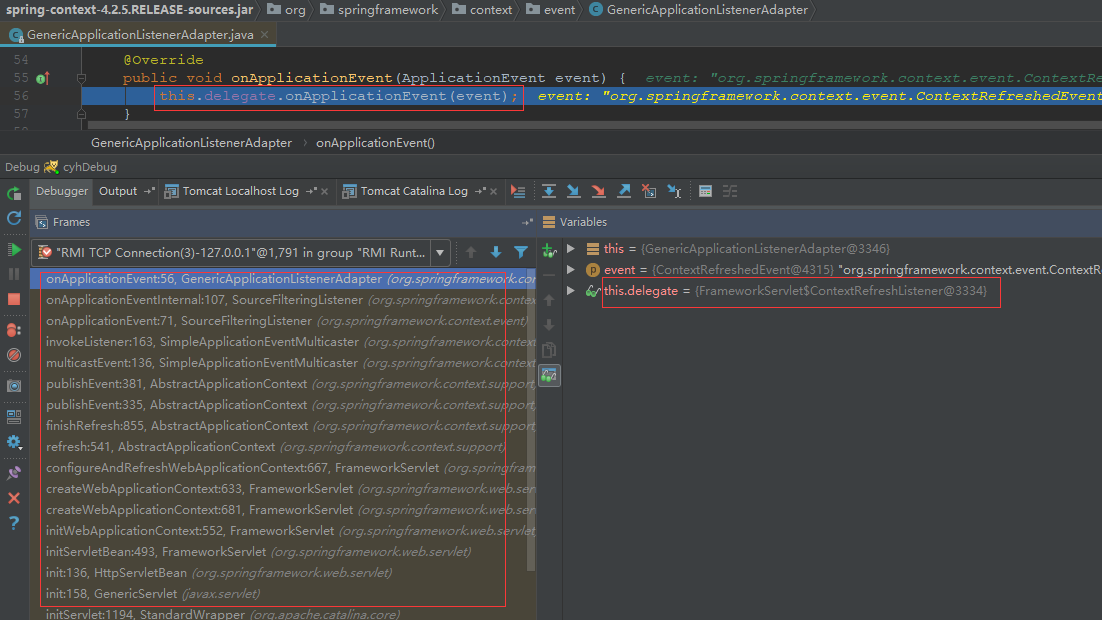The height and width of the screenshot is (620, 1102).
Task: Click Step Out icon
Action: (624, 191)
